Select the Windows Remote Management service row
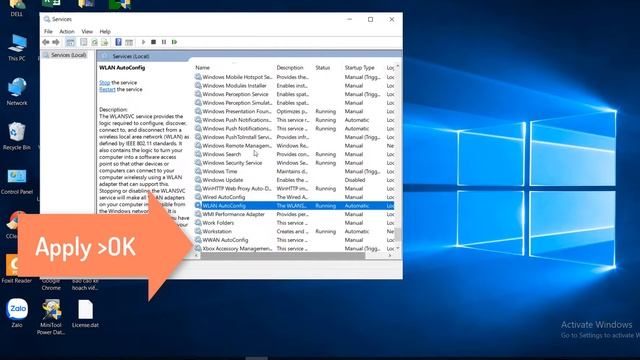640x360 pixels. point(294,146)
